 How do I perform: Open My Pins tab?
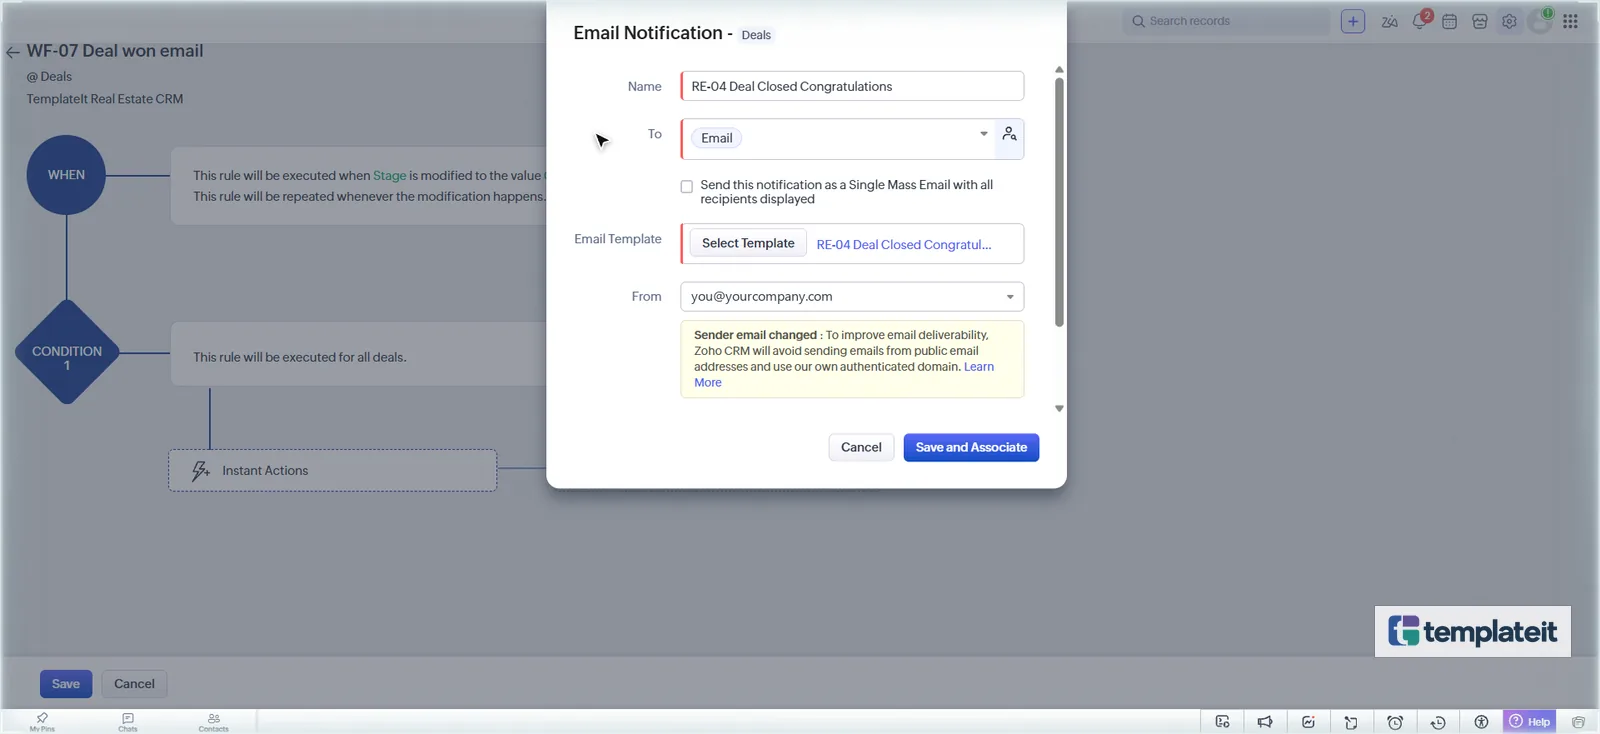coord(42,722)
